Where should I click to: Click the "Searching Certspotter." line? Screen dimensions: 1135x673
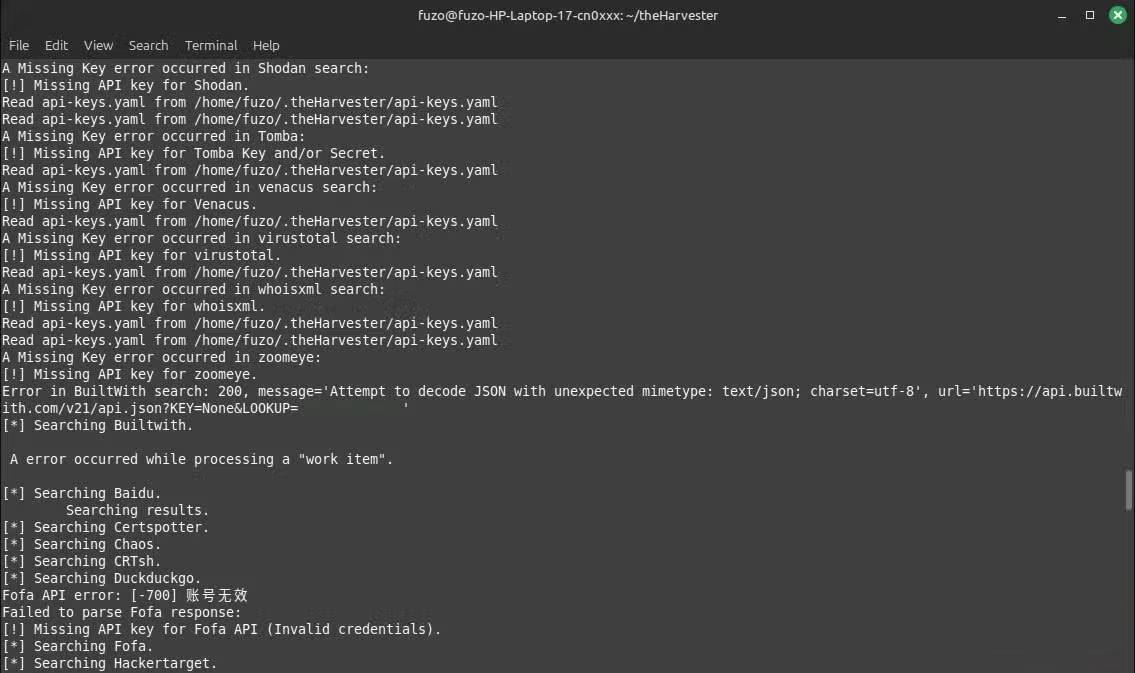pyautogui.click(x=106, y=527)
